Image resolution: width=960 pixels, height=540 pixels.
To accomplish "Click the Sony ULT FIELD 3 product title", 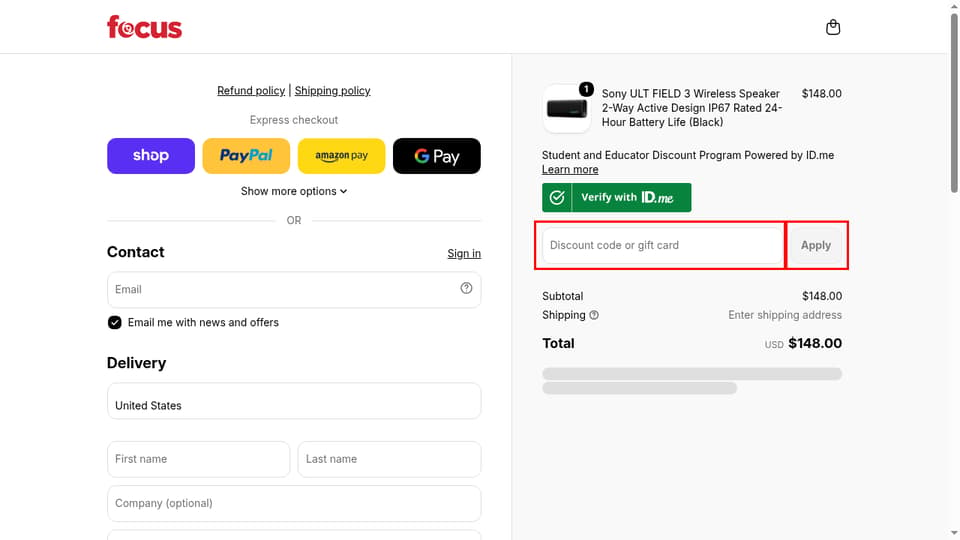I will point(692,108).
